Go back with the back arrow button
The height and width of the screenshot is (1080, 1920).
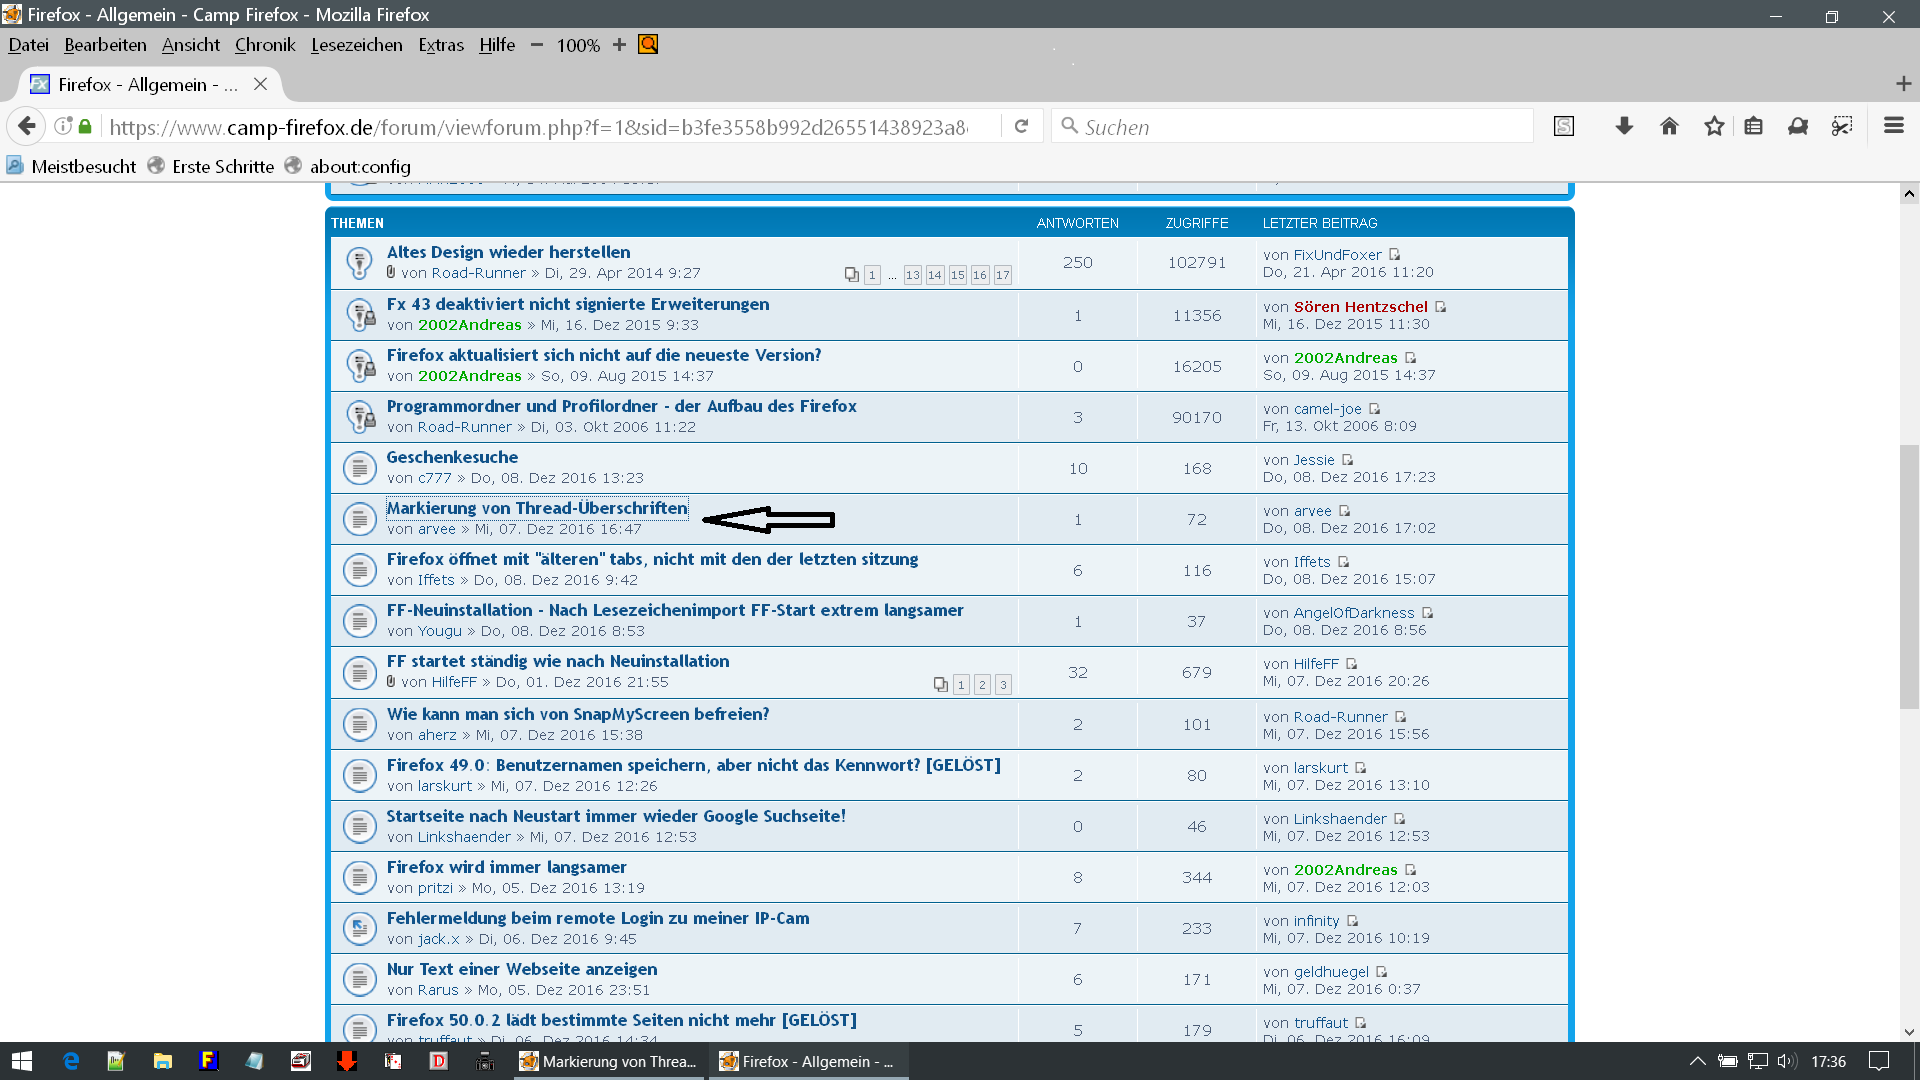(x=27, y=126)
